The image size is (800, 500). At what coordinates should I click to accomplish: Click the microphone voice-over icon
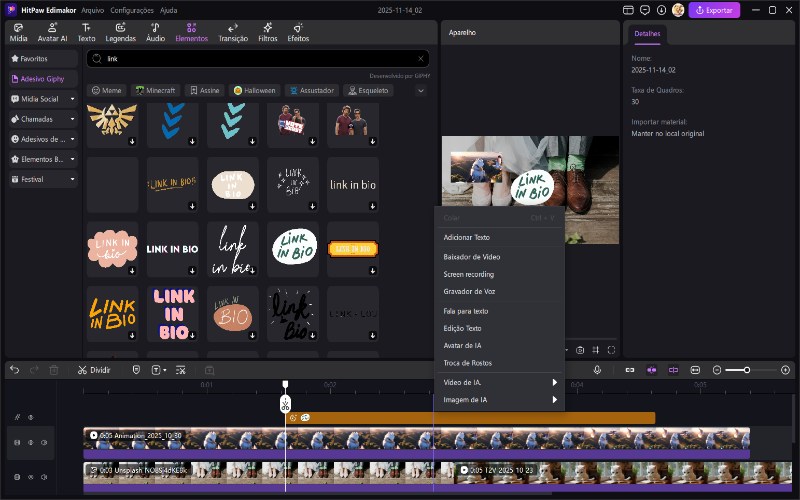(x=597, y=370)
